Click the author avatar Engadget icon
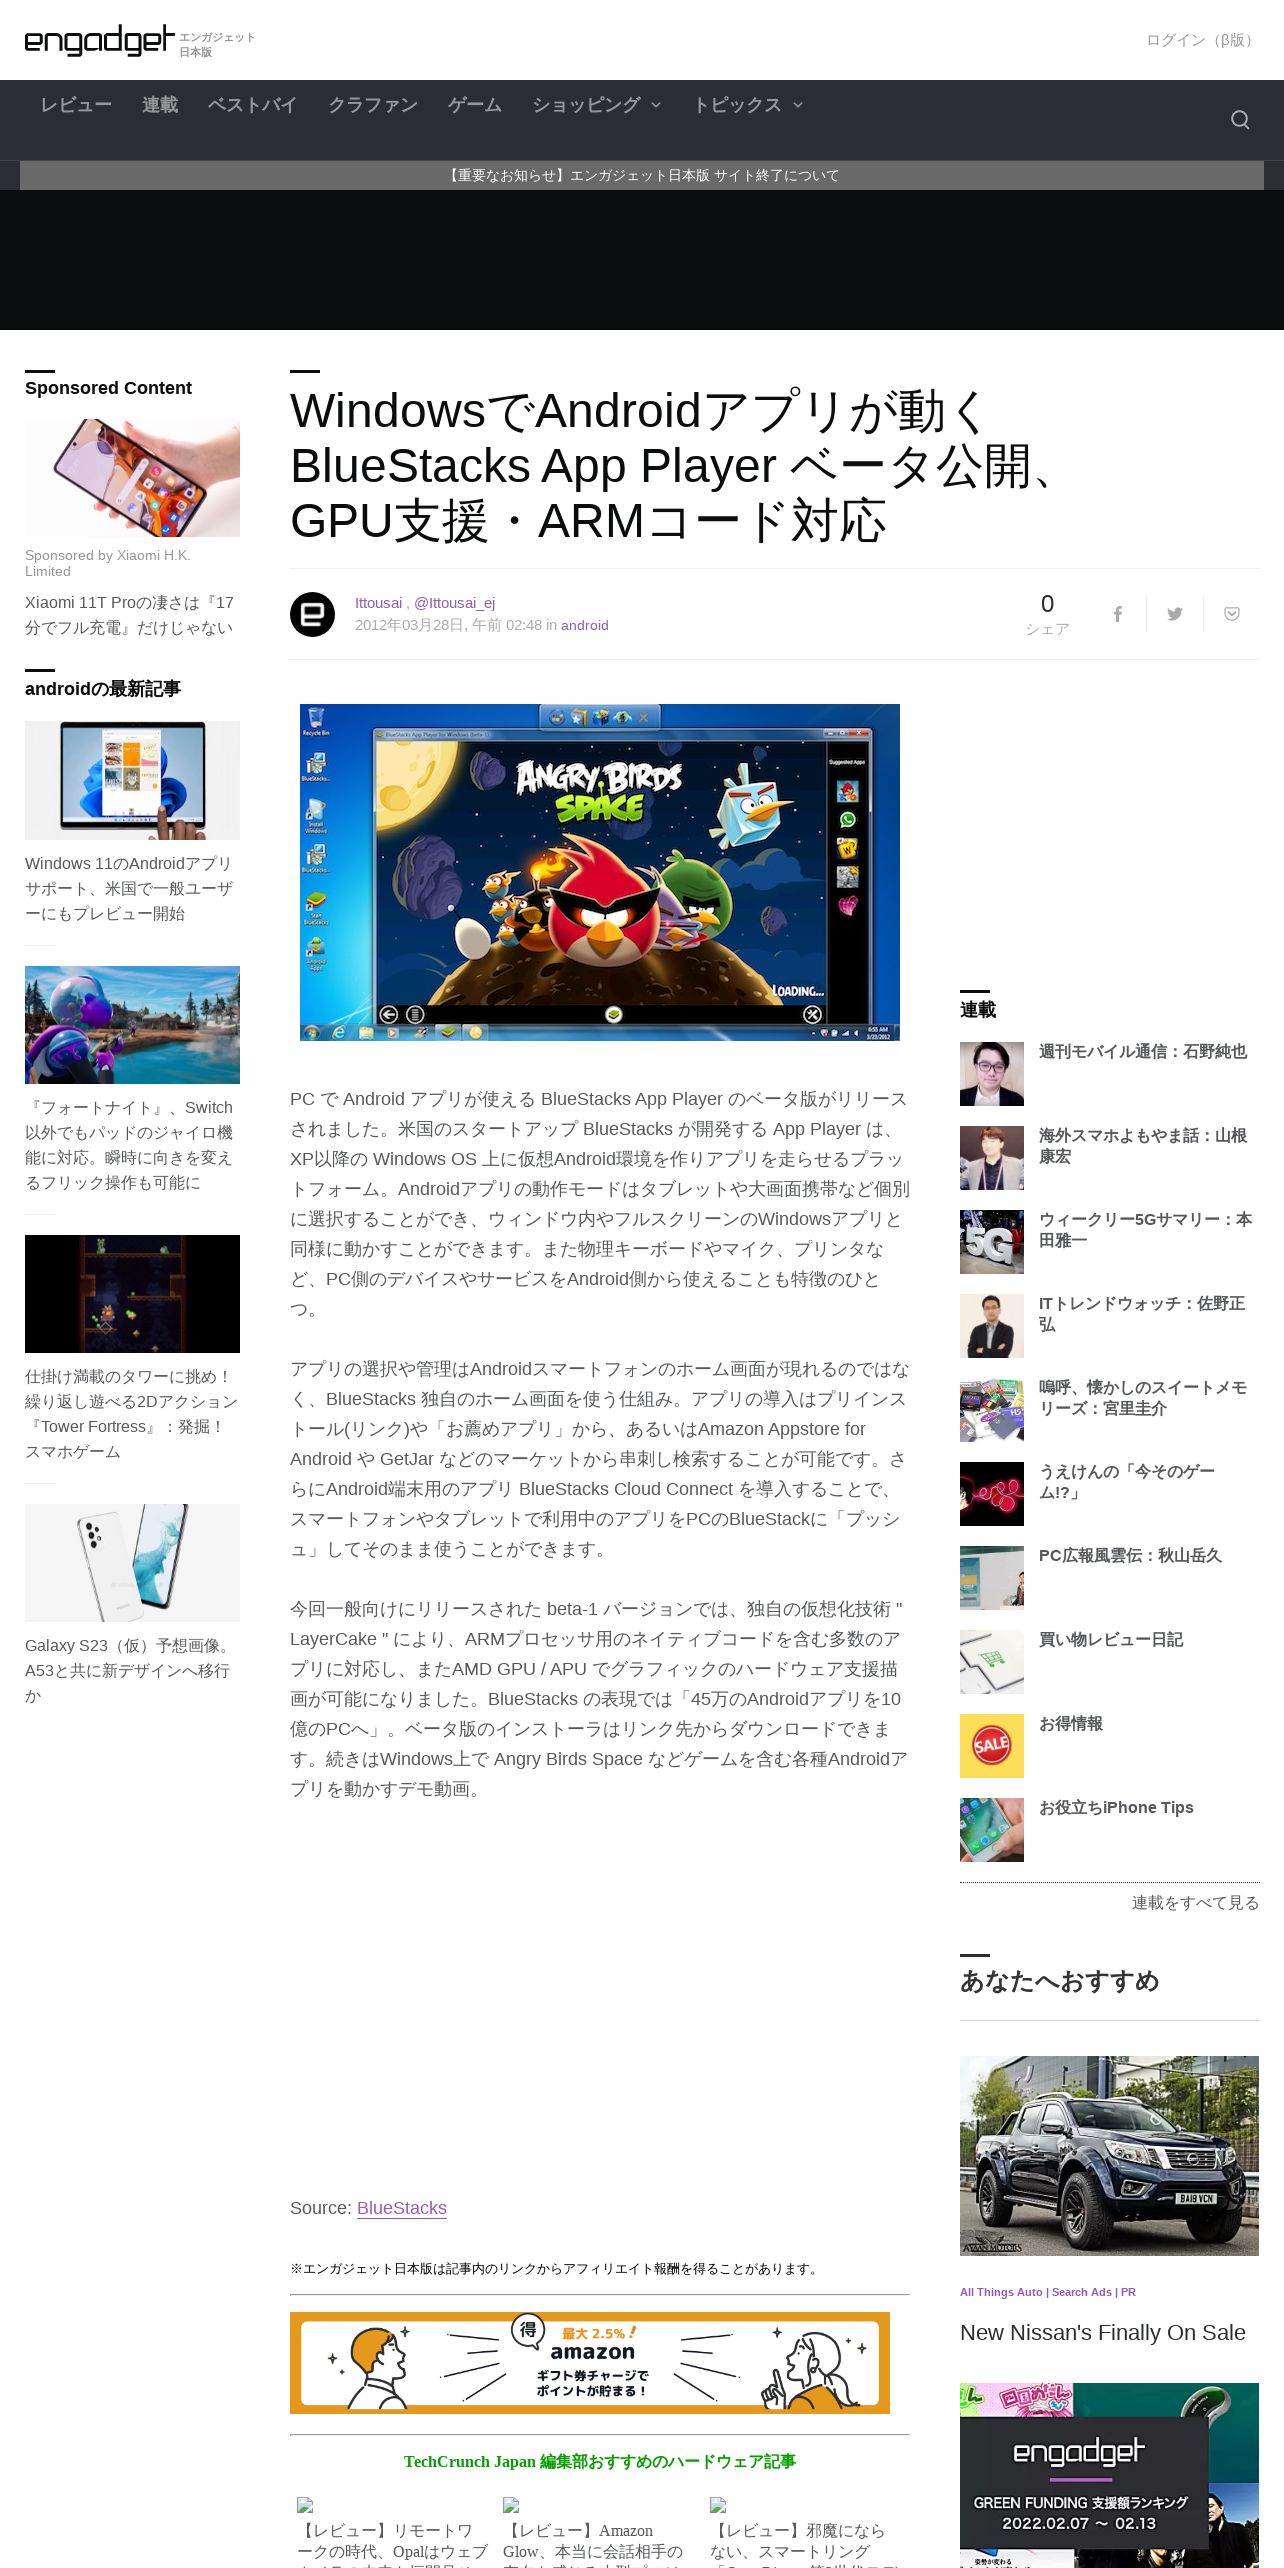The width and height of the screenshot is (1284, 2568). click(312, 614)
